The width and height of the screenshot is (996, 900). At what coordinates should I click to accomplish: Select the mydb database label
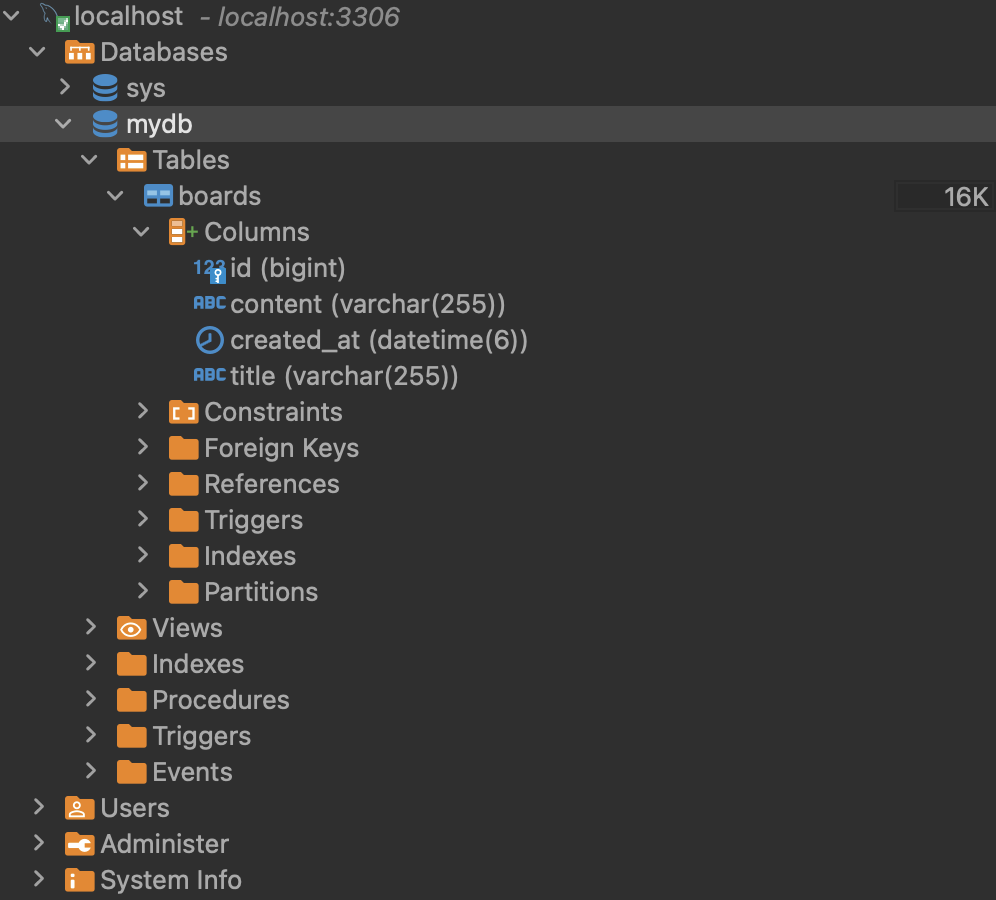click(x=159, y=124)
